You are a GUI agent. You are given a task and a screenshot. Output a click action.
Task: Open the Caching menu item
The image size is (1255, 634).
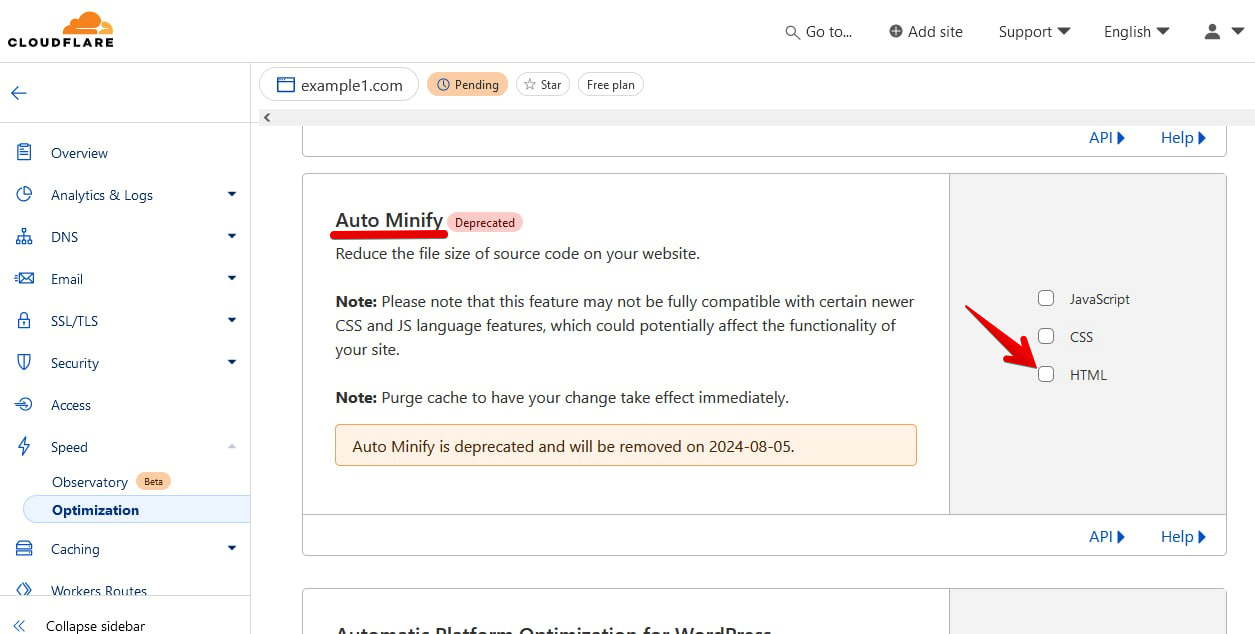point(75,549)
